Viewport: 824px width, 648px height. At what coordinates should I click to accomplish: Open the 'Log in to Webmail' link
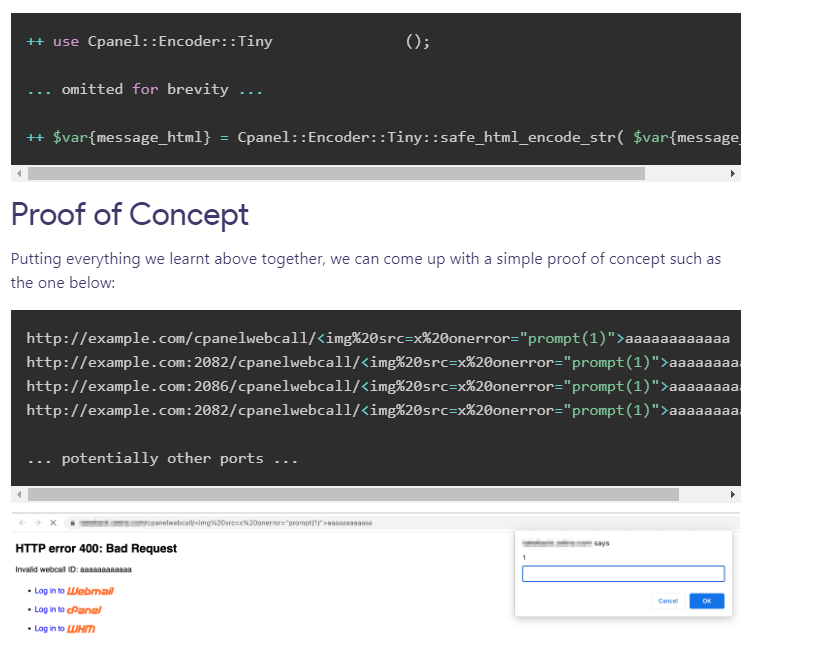(60, 590)
